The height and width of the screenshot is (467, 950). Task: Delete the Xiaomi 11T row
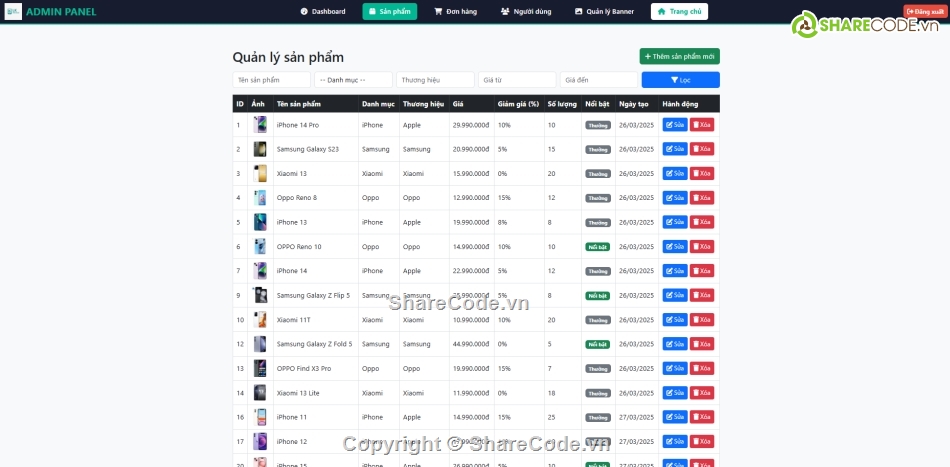702,320
